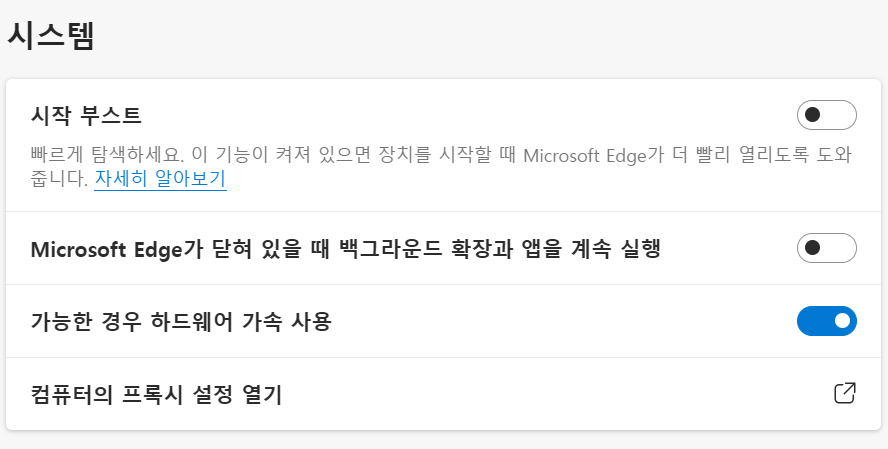Open the 자세히 알아보기 link
888x449 pixels.
point(160,178)
